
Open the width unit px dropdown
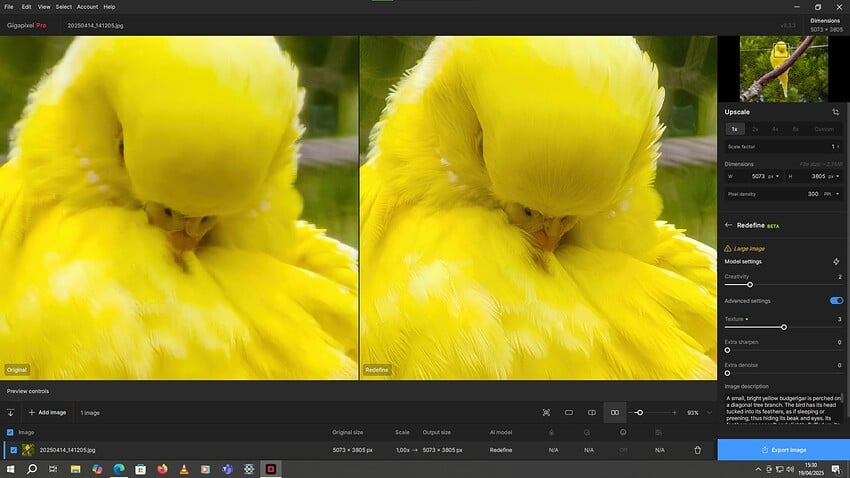point(773,176)
